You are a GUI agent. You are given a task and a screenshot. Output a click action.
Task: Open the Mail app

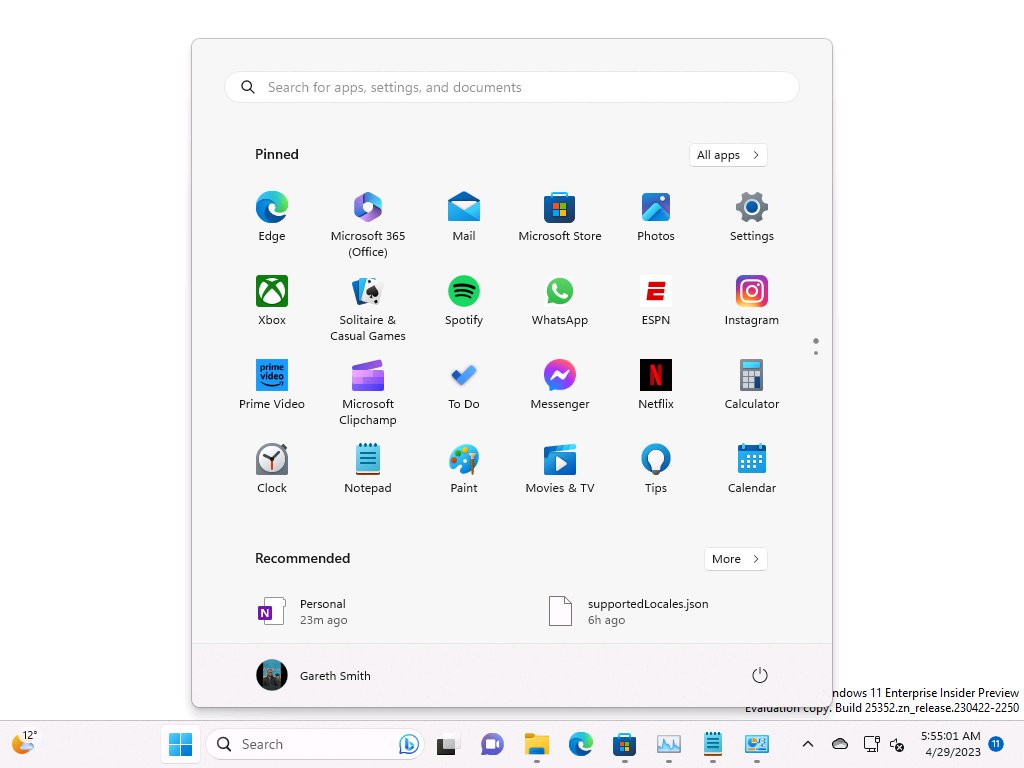464,217
